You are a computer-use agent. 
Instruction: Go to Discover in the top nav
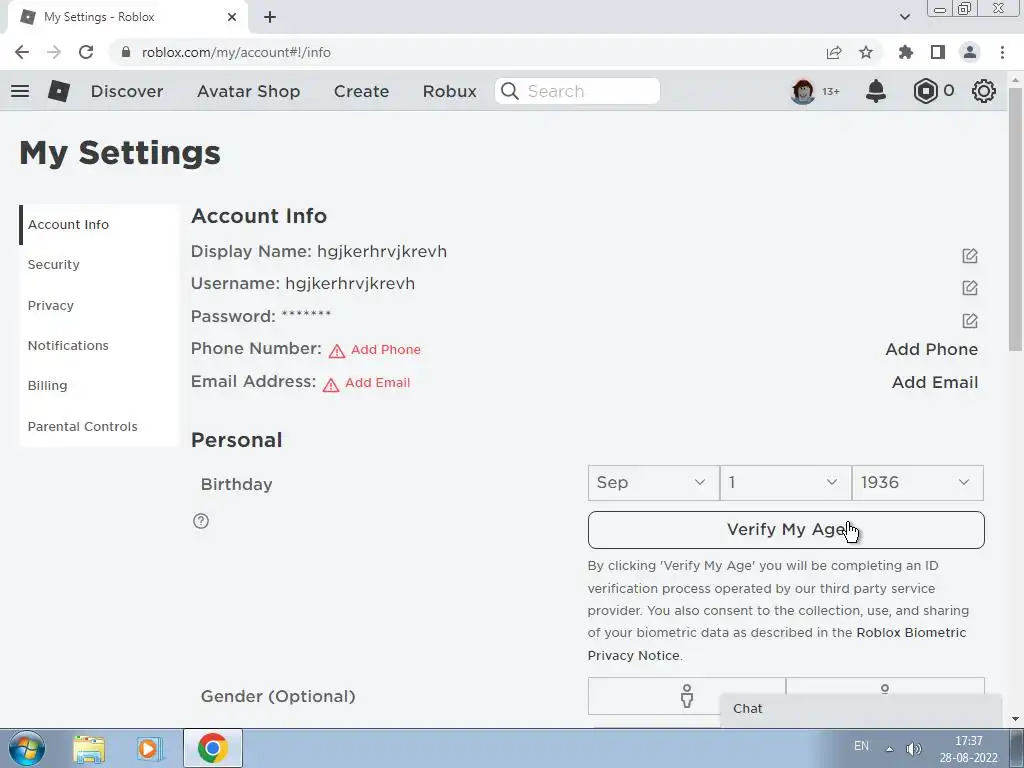127,91
